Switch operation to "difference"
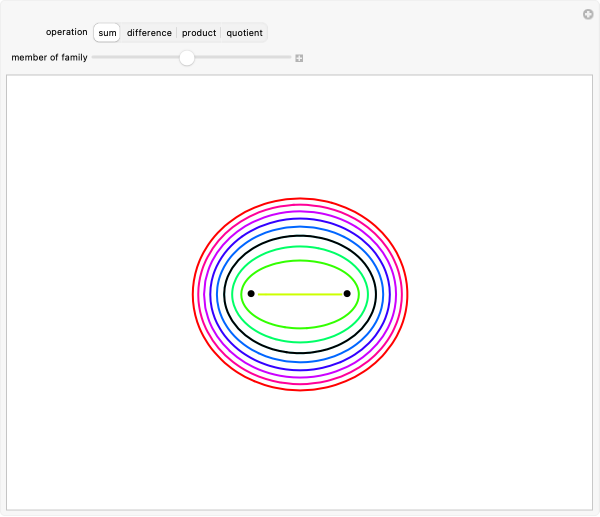The height and width of the screenshot is (517, 600). (149, 33)
